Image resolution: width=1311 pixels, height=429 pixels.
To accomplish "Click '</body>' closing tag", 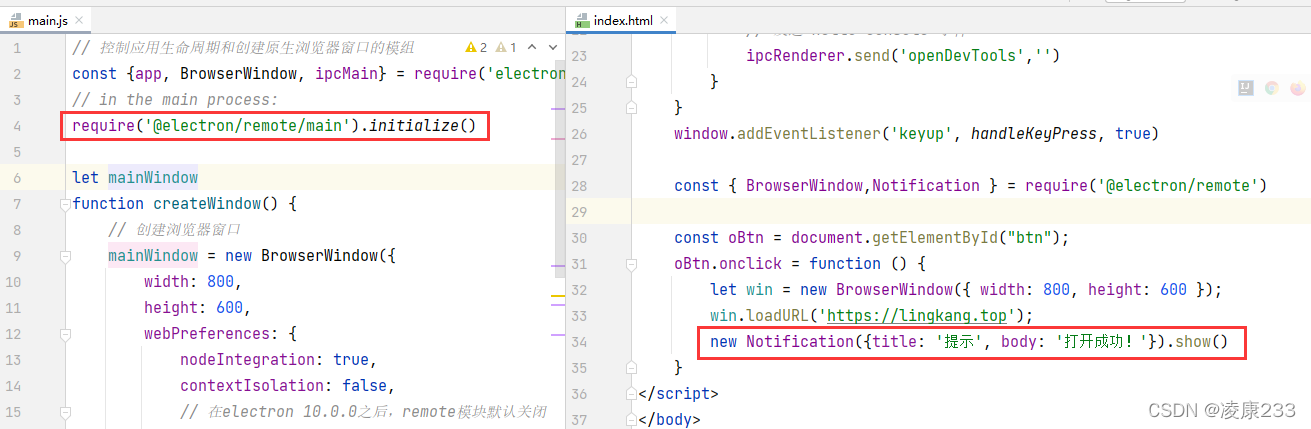I will pos(669,420).
